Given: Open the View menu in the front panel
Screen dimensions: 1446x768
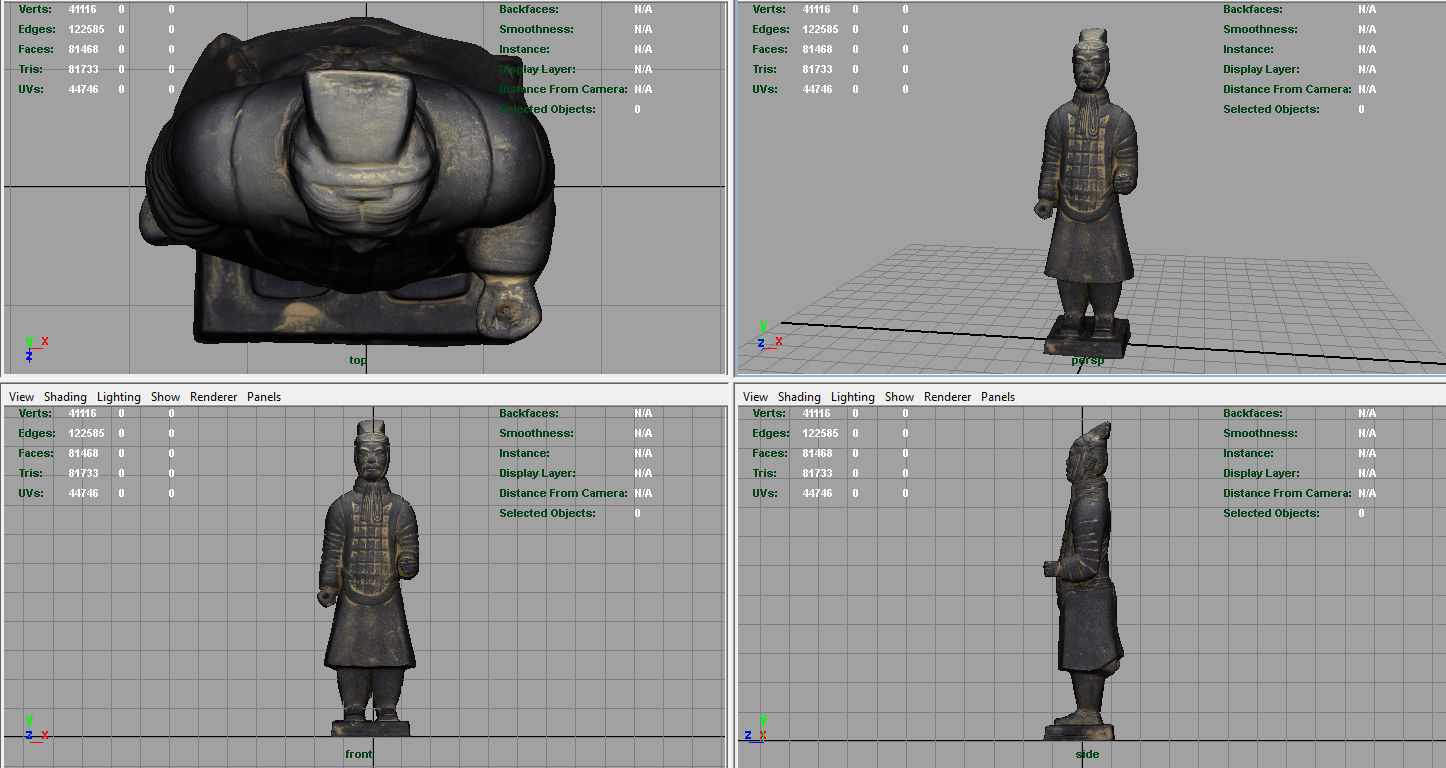Looking at the screenshot, I should click(x=21, y=397).
